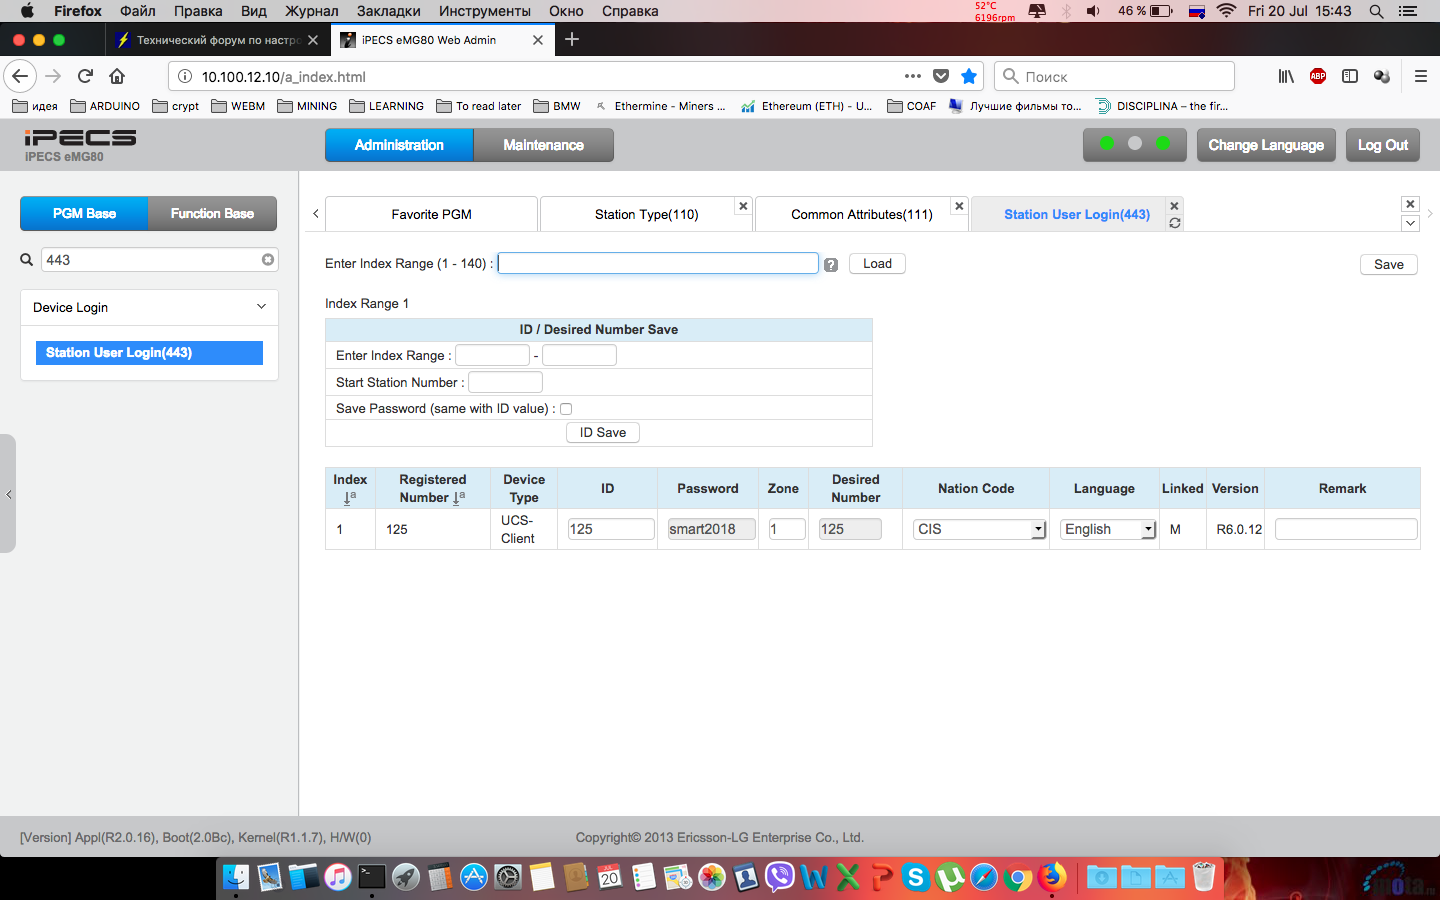Image resolution: width=1440 pixels, height=900 pixels.
Task: Click the bookmark star icon
Action: [x=969, y=76]
